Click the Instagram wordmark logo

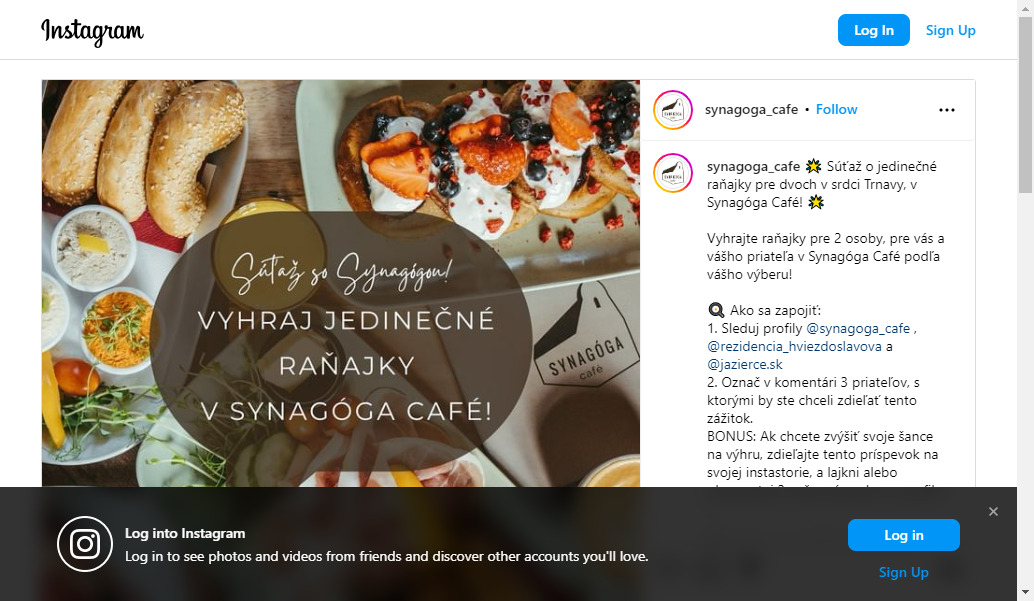click(92, 31)
